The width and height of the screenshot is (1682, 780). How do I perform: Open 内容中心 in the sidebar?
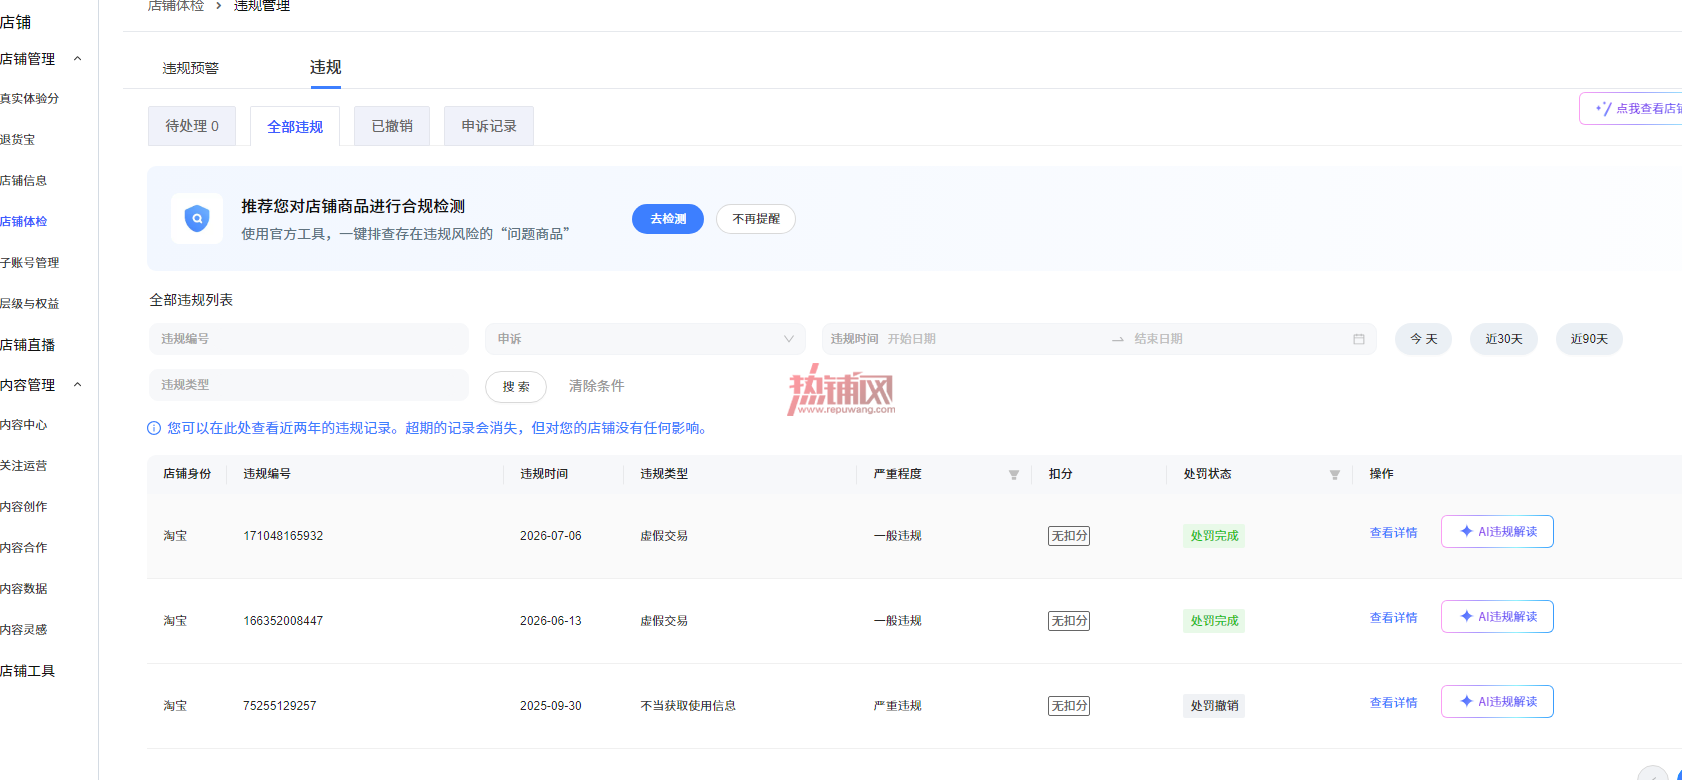(24, 425)
